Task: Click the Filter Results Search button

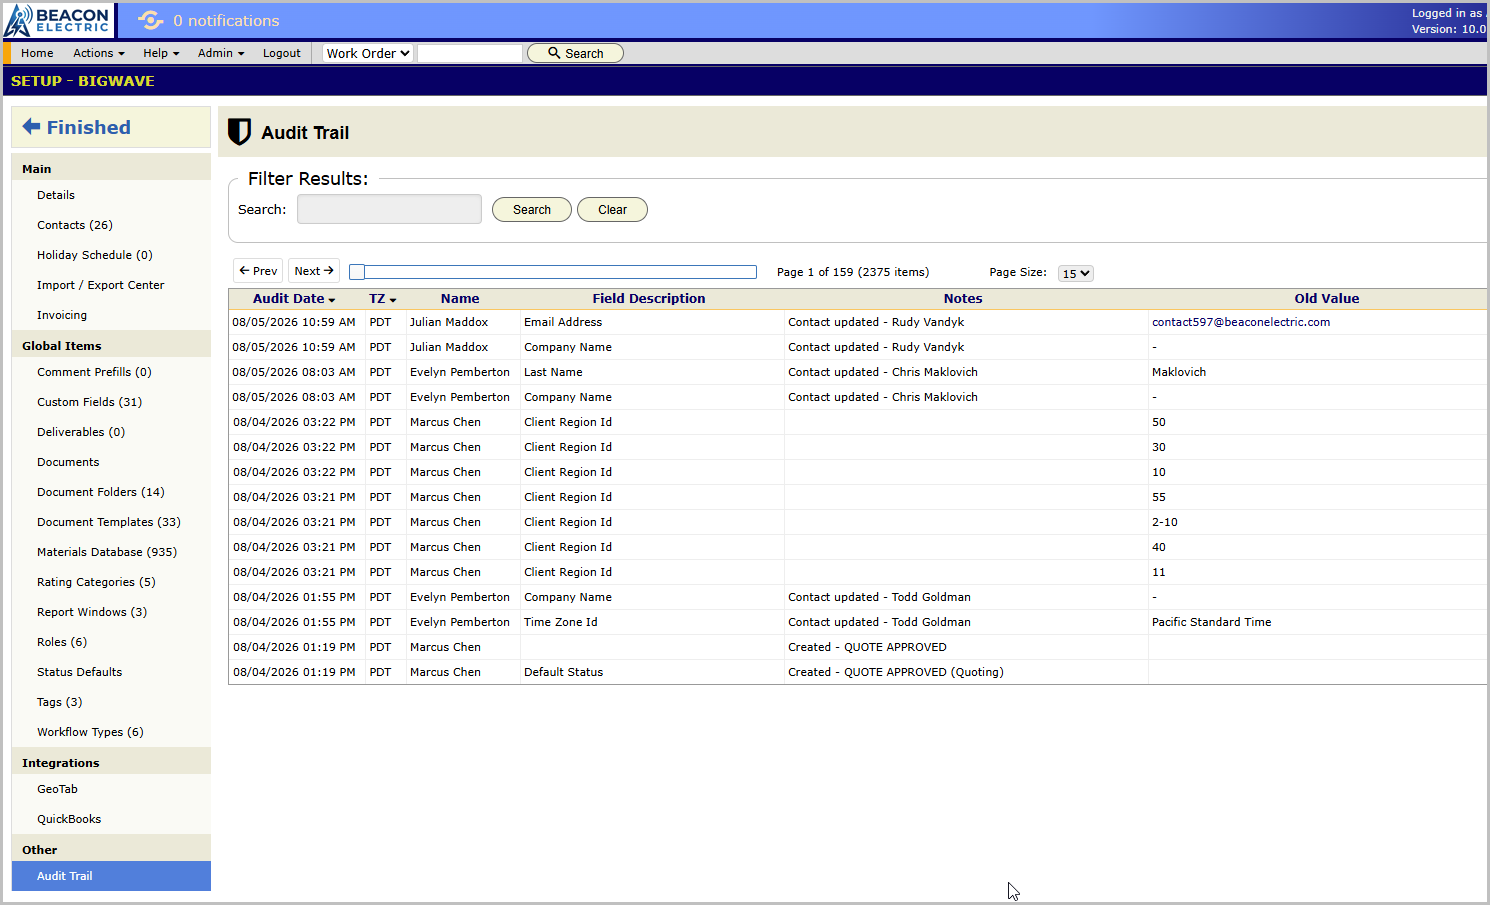Action: [532, 209]
